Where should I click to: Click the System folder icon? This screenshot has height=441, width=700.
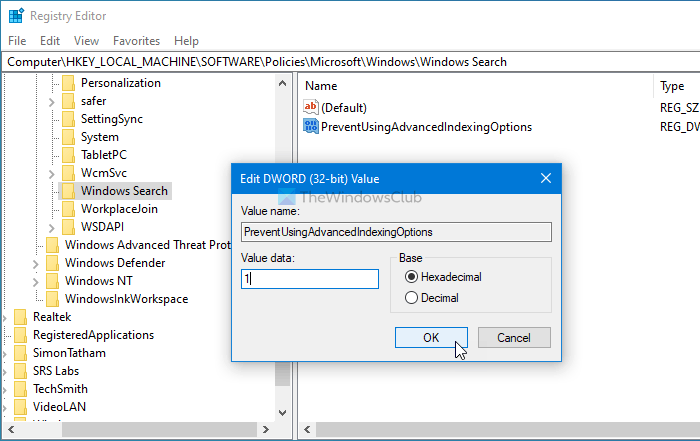pyautogui.click(x=68, y=137)
